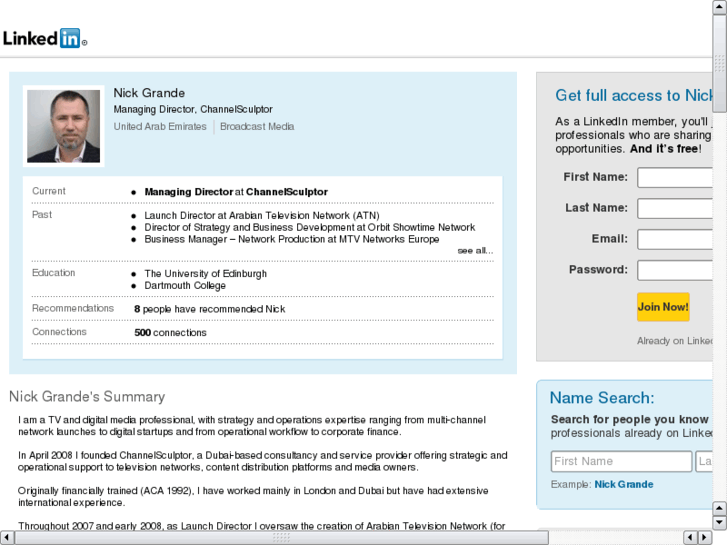Click the Connections row label

pos(59,332)
